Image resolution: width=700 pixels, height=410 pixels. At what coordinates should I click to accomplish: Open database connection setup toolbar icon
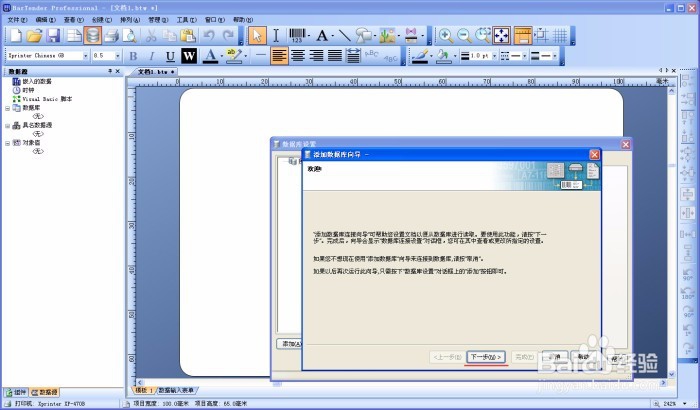tap(92, 35)
